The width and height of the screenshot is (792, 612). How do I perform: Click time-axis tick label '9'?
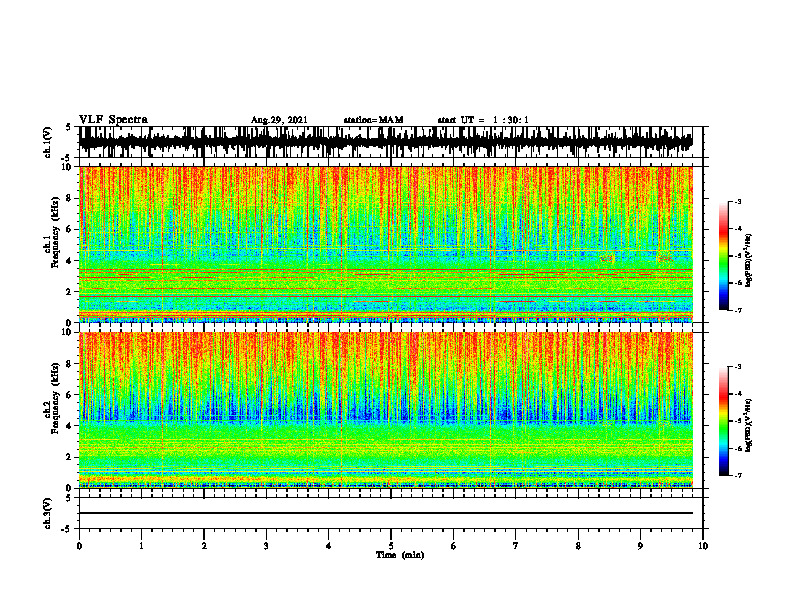[640, 546]
